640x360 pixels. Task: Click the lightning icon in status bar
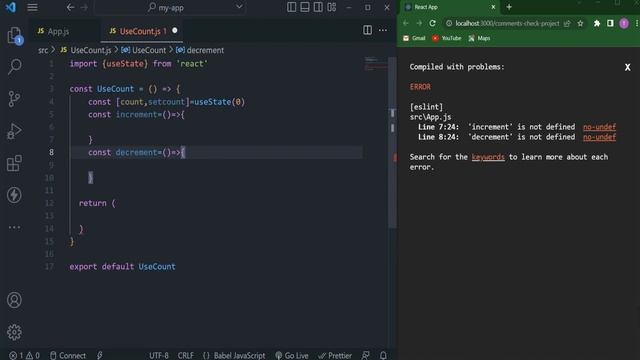click(100, 356)
